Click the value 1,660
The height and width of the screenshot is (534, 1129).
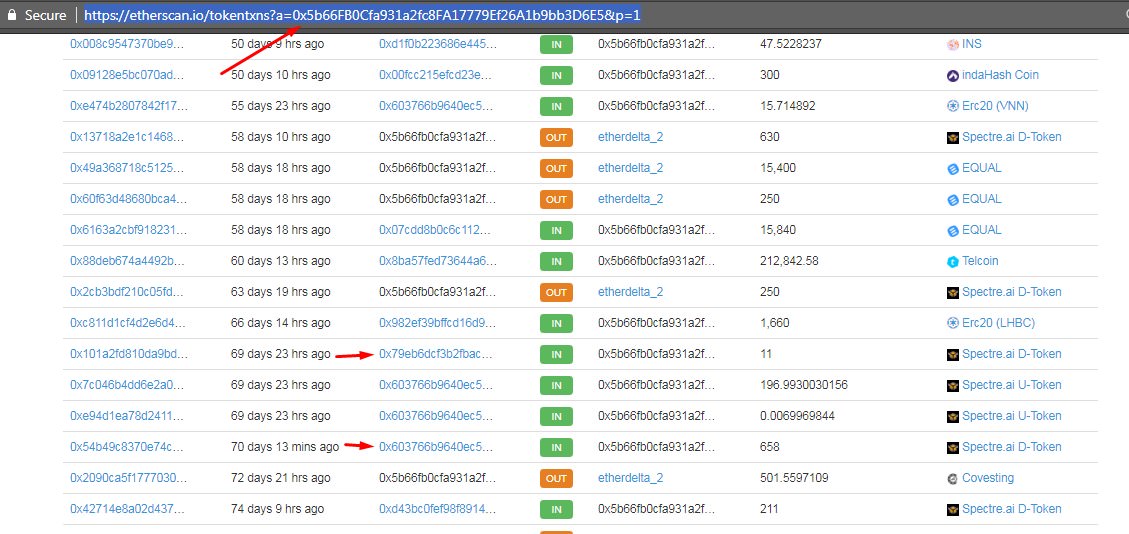pyautogui.click(x=774, y=323)
